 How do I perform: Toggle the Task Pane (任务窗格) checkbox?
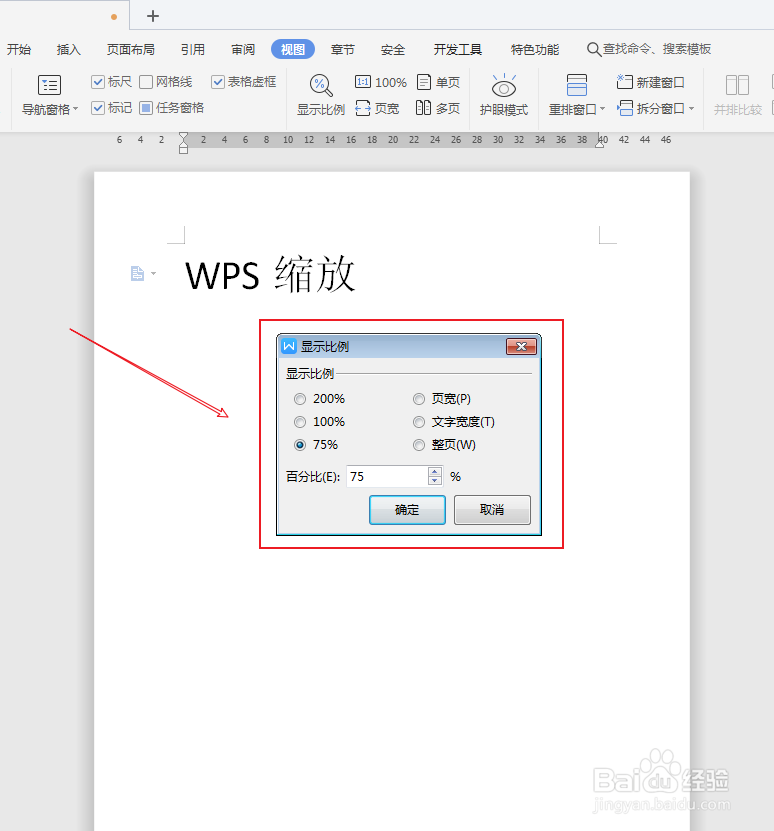pyautogui.click(x=146, y=108)
